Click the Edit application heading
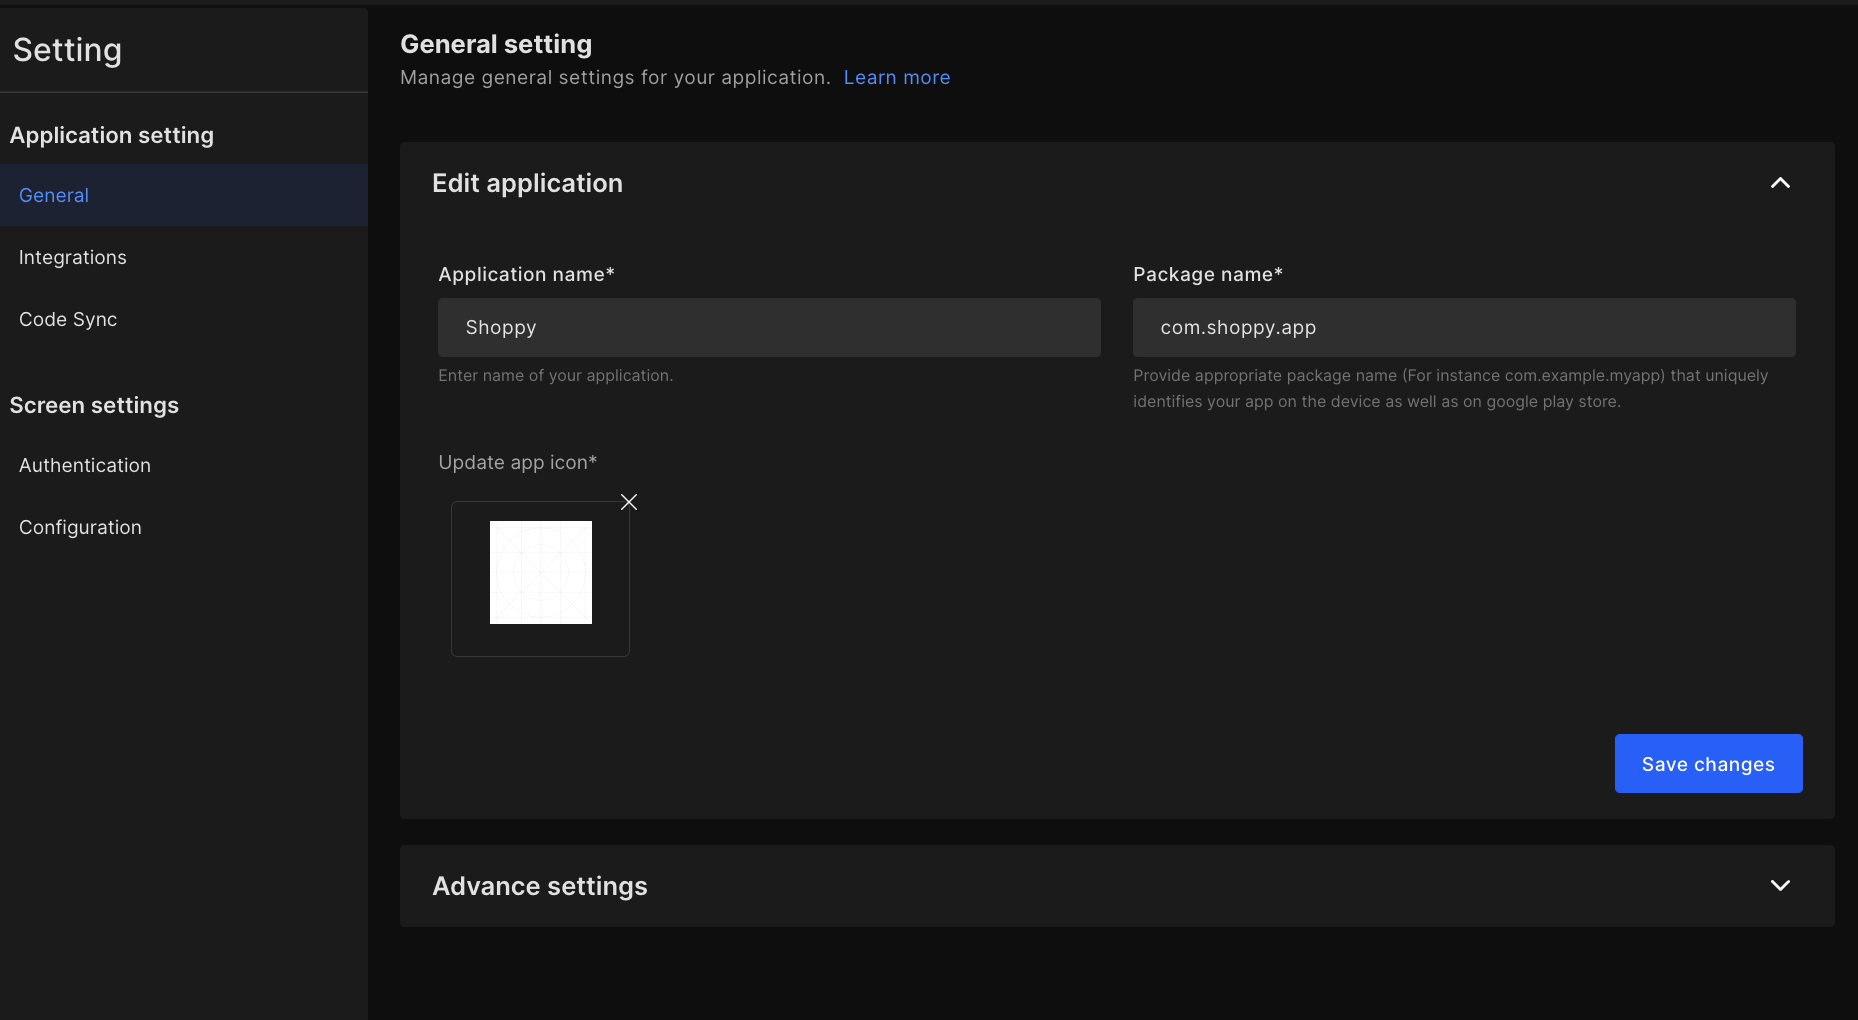 click(527, 183)
